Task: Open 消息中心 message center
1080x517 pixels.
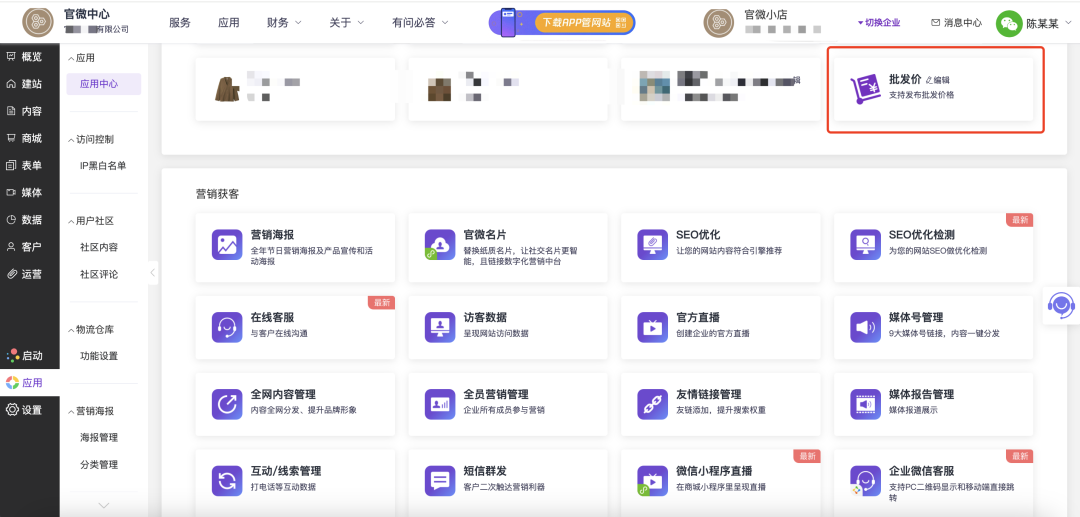Action: (x=957, y=22)
